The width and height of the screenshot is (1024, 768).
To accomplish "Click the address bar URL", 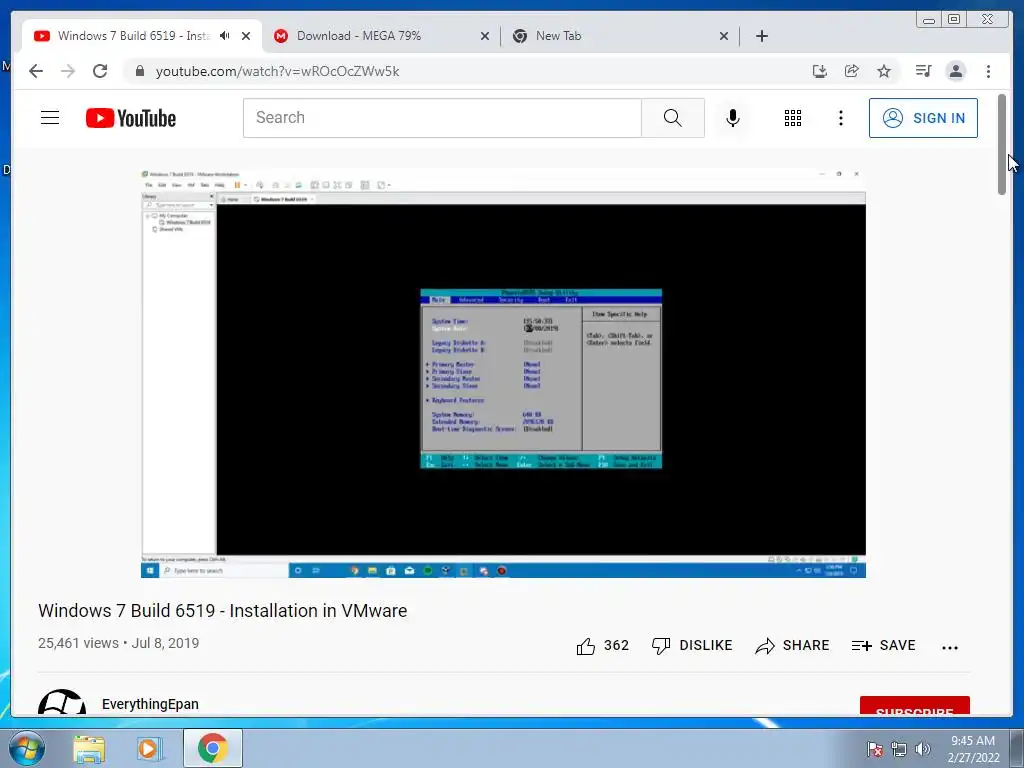I will click(x=277, y=71).
